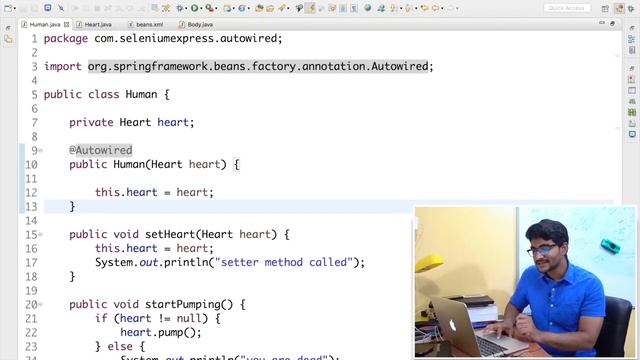Click line number 13 in gutter
Image resolution: width=640 pixels, height=360 pixels.
[x=31, y=207]
